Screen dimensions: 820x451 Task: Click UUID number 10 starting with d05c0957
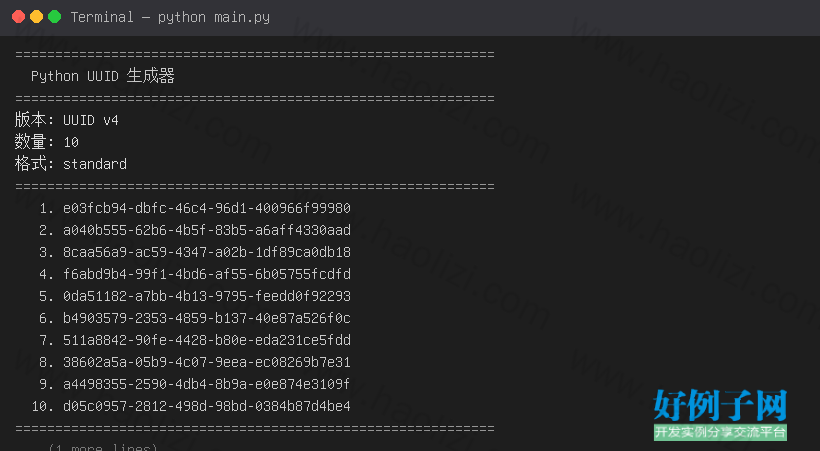[207, 406]
